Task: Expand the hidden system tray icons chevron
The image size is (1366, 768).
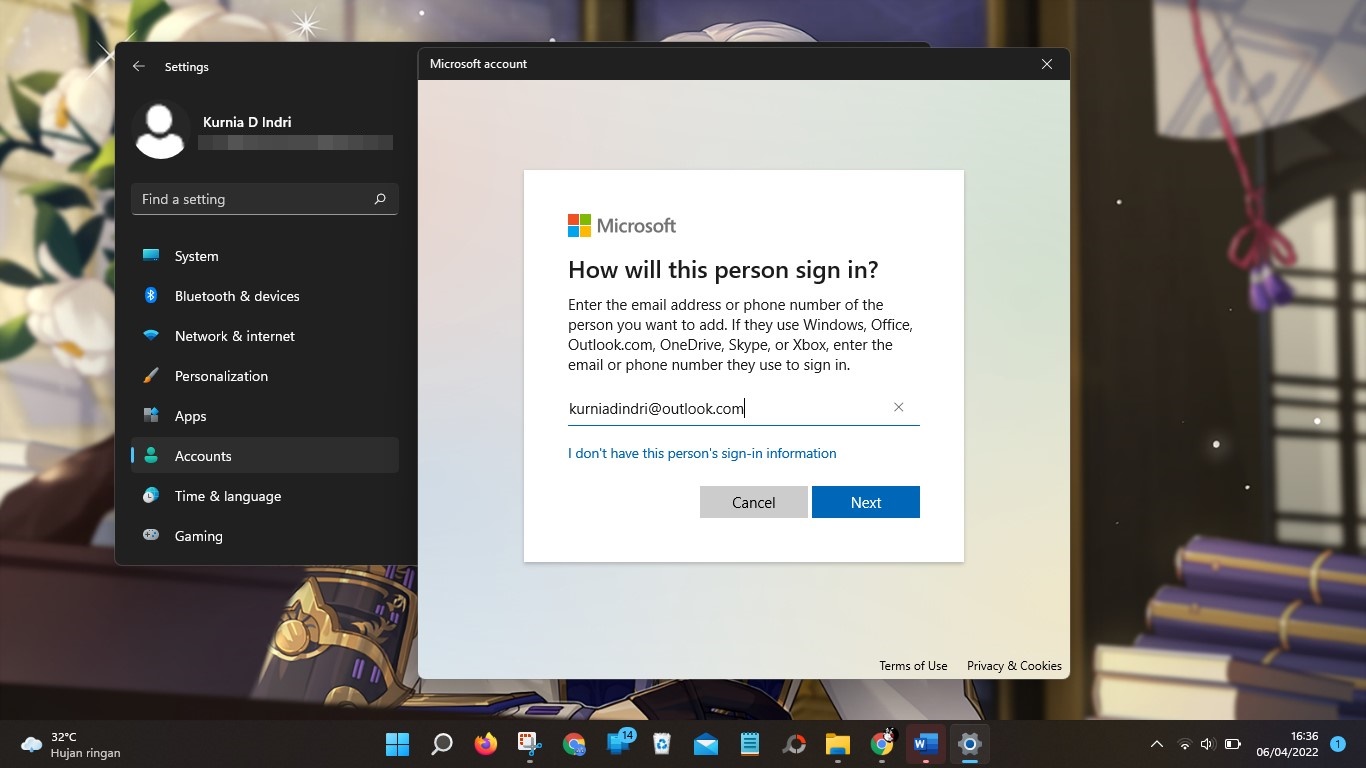Action: pos(1157,744)
